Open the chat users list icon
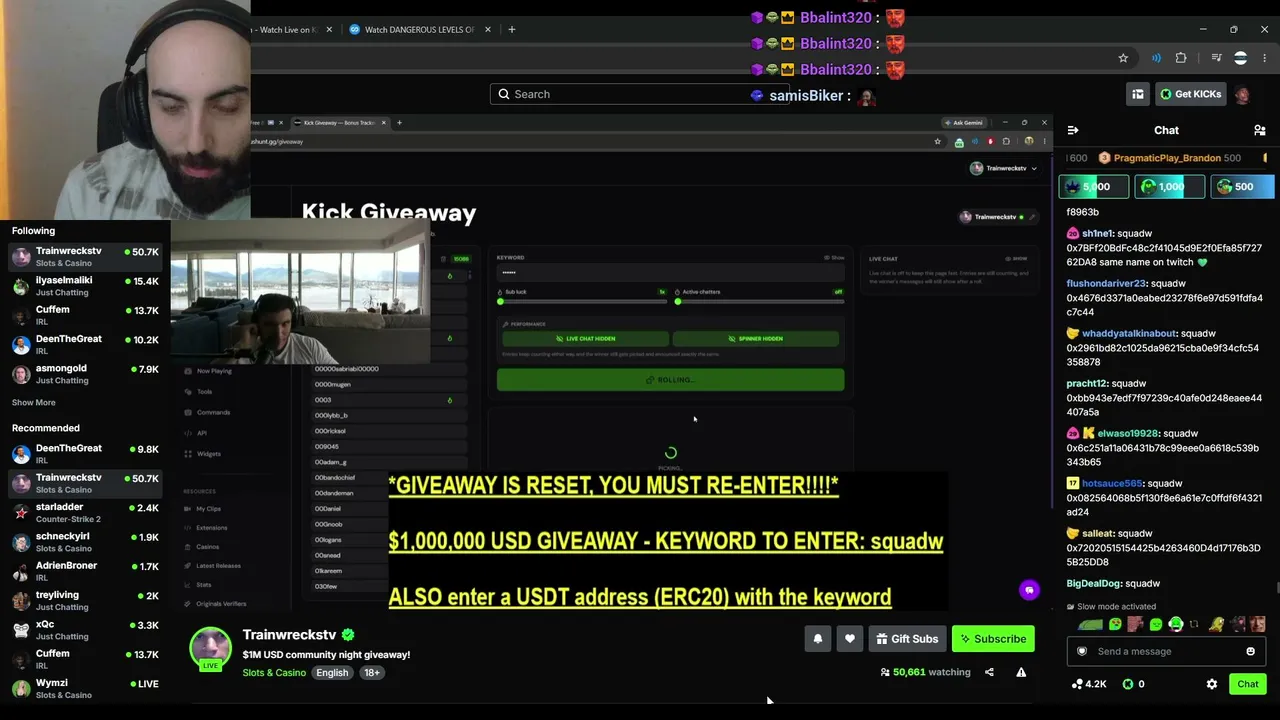The height and width of the screenshot is (720, 1280). click(x=1260, y=130)
